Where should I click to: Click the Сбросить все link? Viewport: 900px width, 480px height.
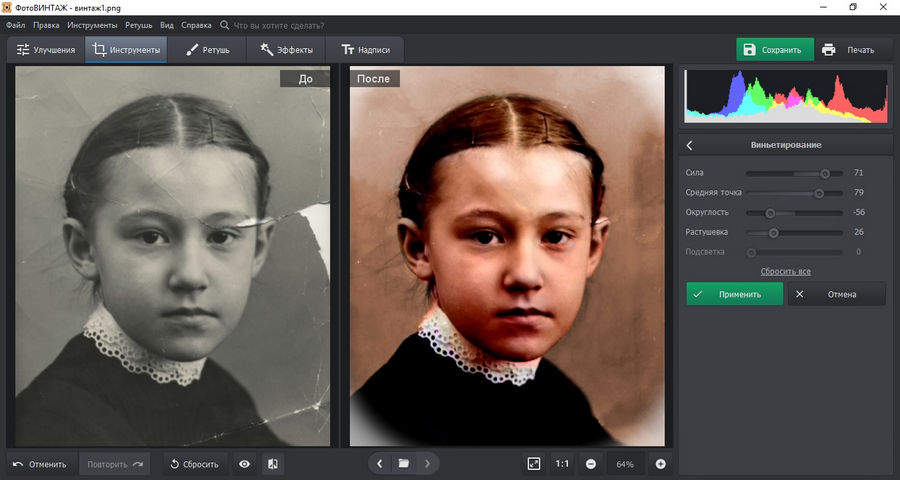(x=785, y=271)
